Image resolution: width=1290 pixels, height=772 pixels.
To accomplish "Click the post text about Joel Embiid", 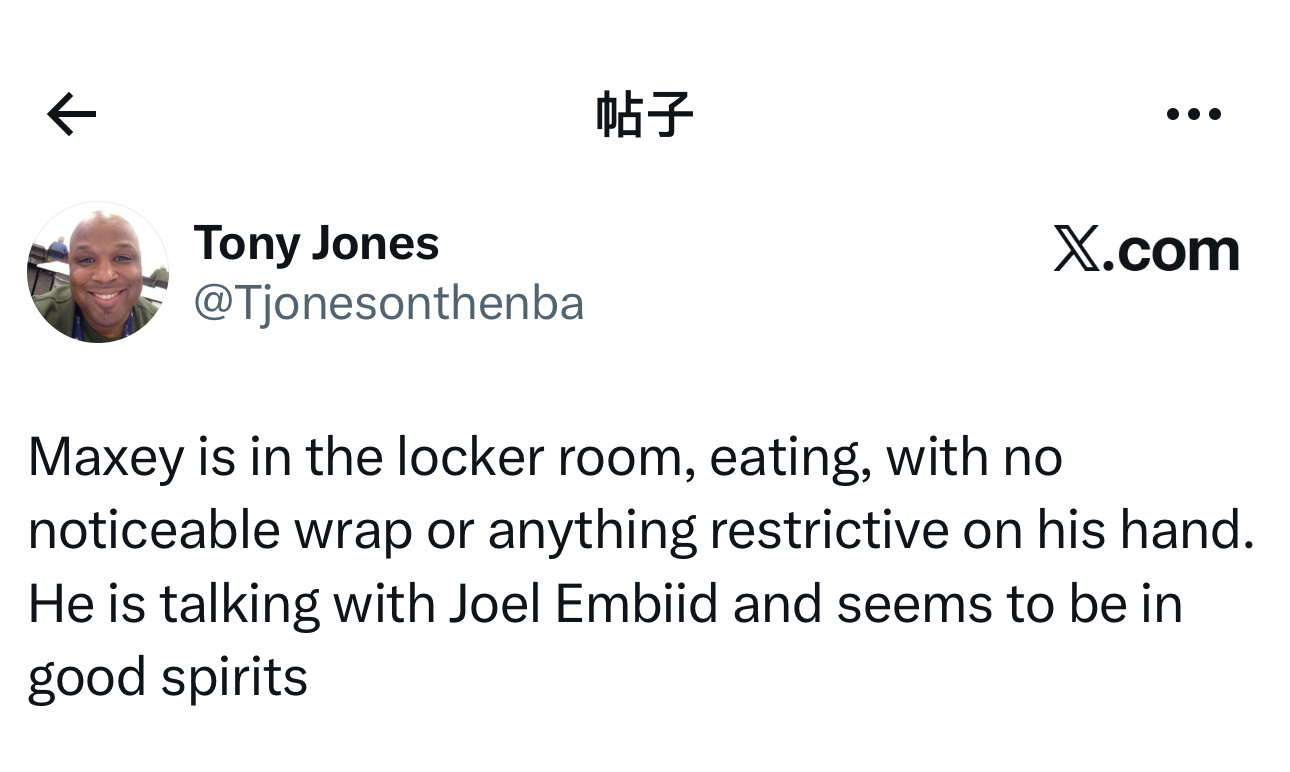I will tap(580, 602).
